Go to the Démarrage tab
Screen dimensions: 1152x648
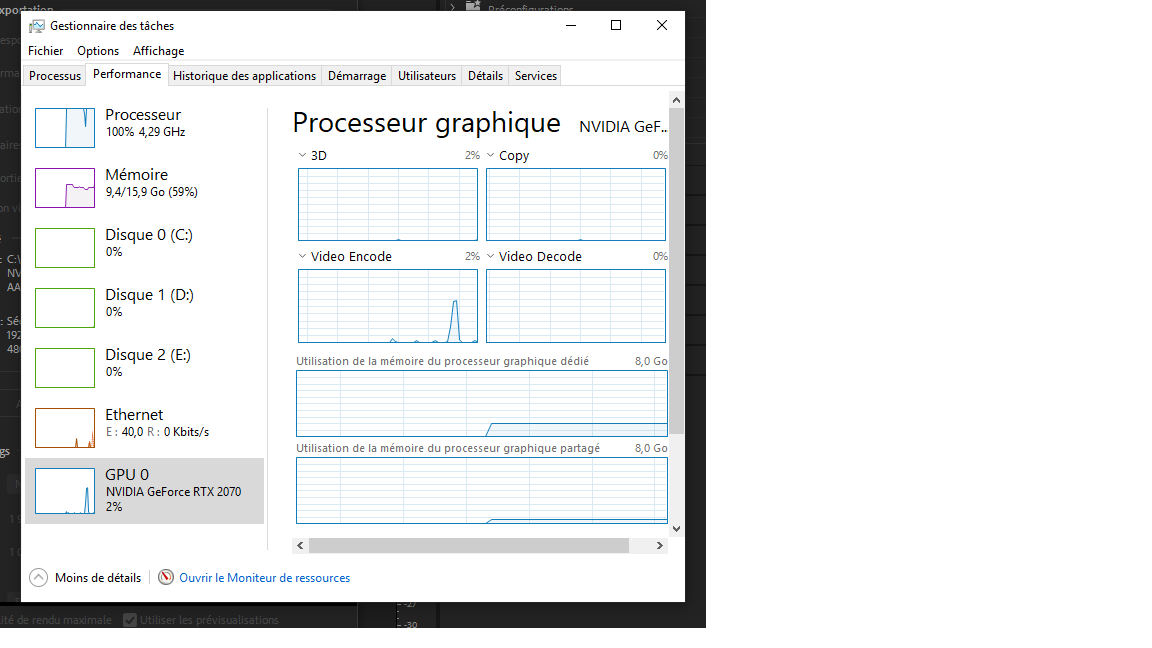[x=356, y=75]
